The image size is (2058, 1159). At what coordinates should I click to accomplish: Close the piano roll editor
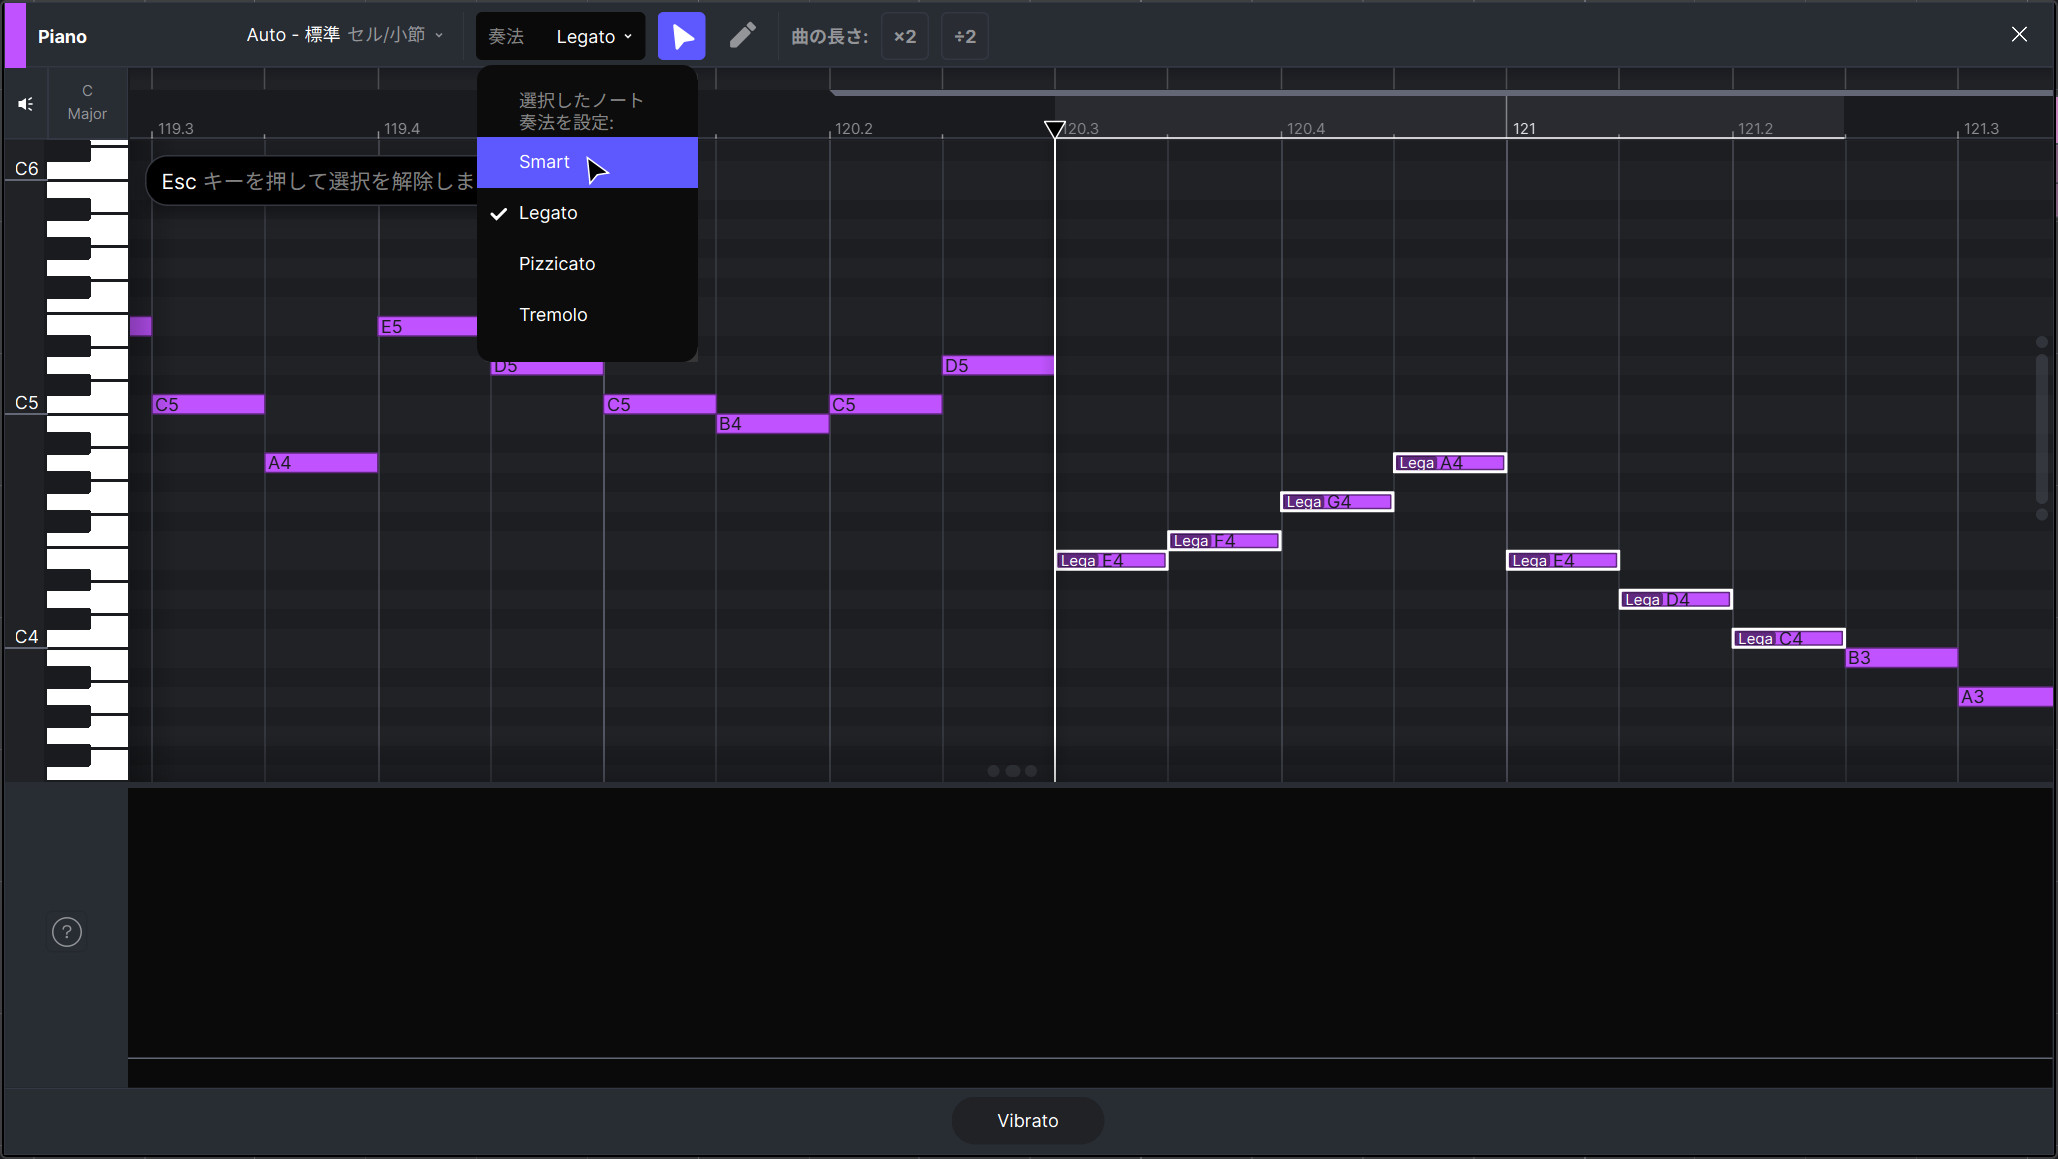pos(2019,35)
